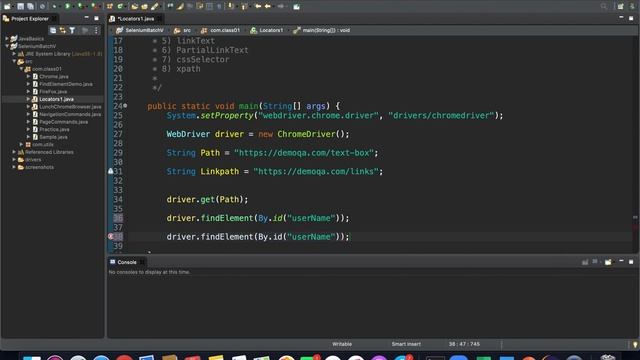Screen dimensions: 640x360
Task: Run the program with the green Run button
Action: tap(68, 6)
